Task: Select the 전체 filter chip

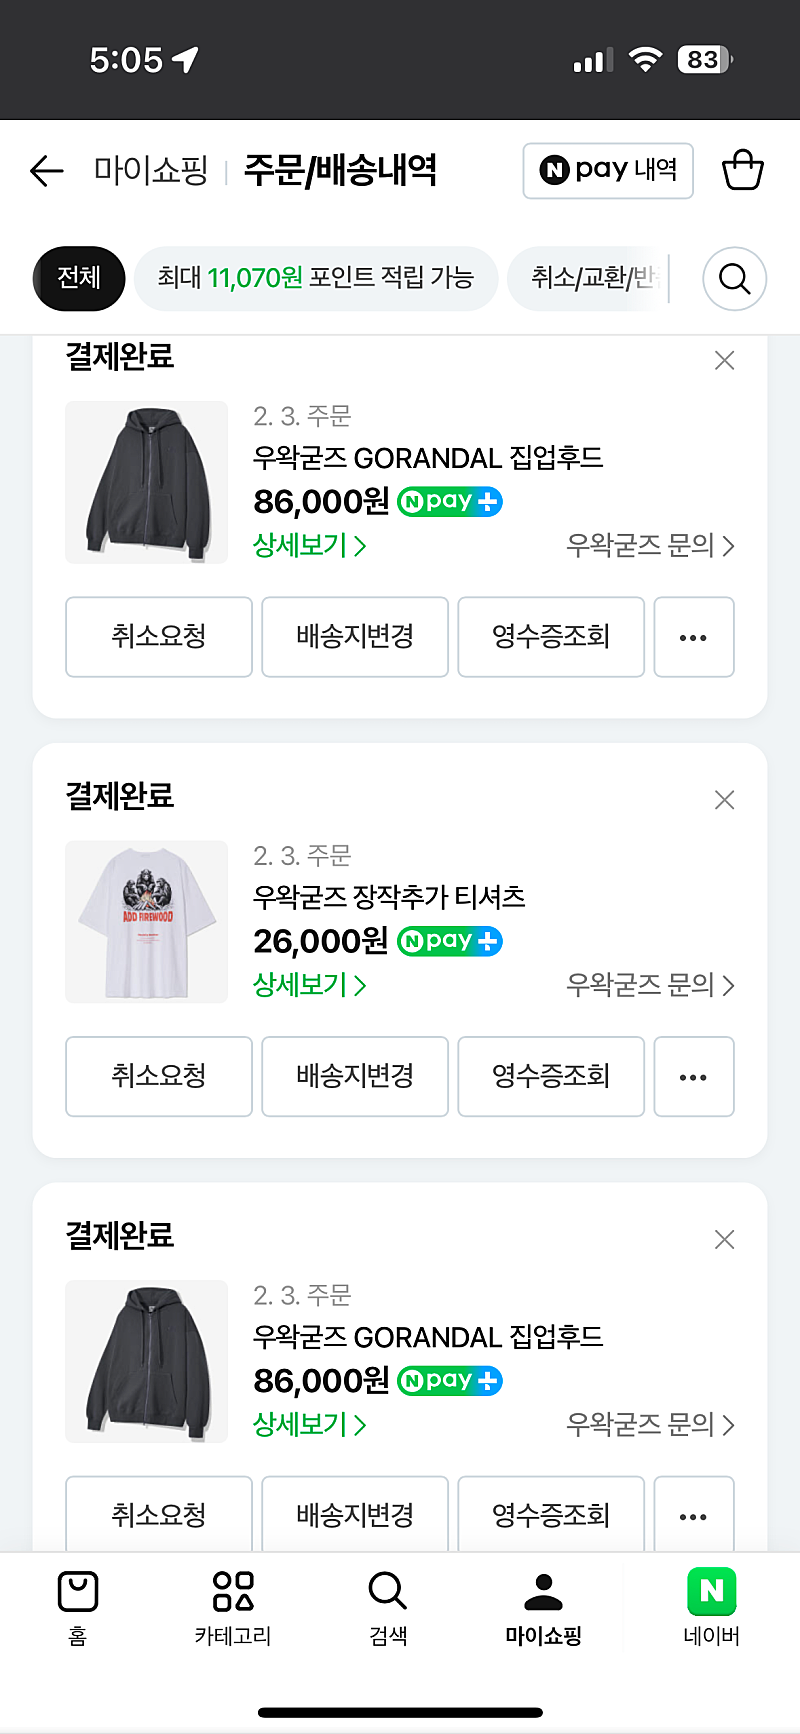Action: pos(79,277)
